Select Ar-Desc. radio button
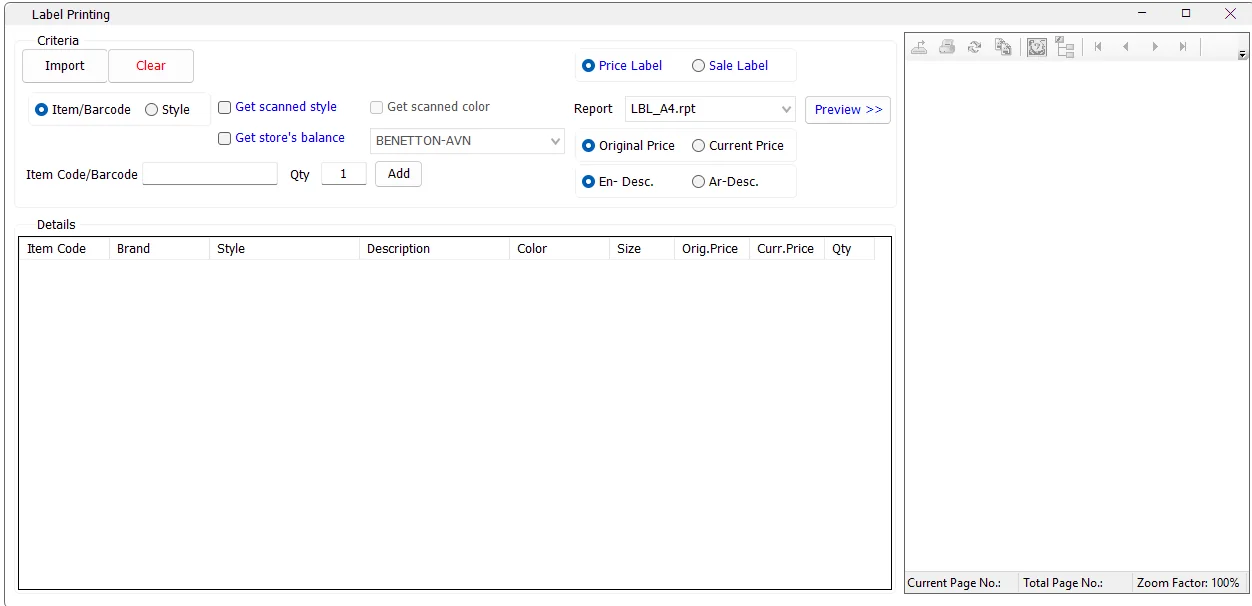1252x606 pixels. (725, 182)
